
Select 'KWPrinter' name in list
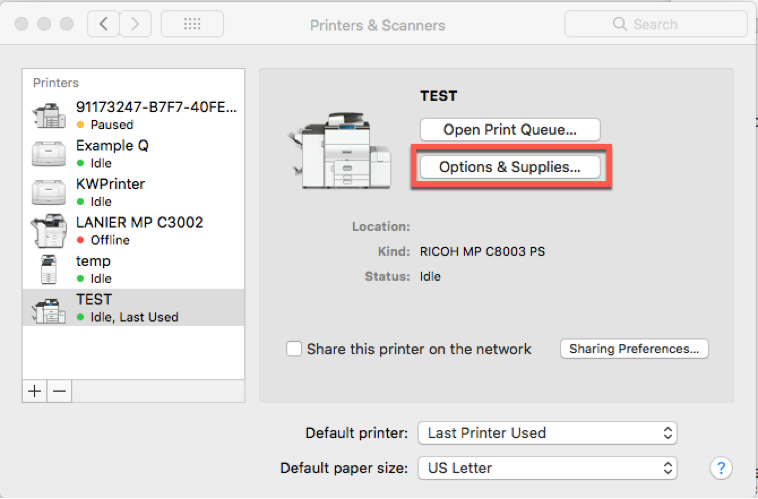pos(110,184)
